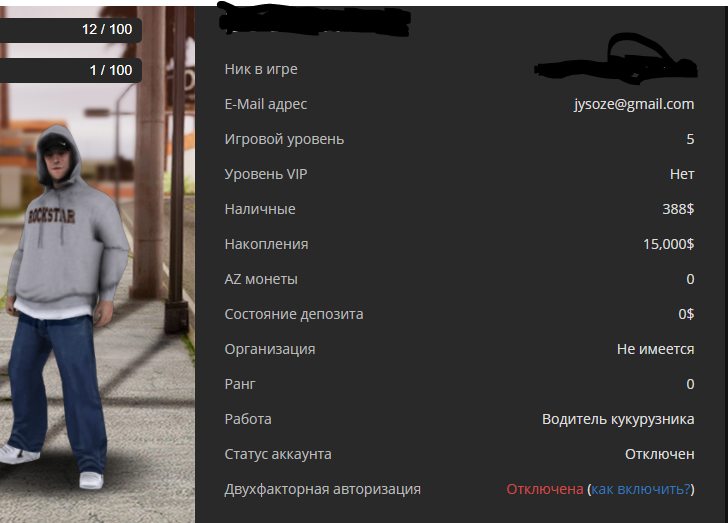The width and height of the screenshot is (728, 523).
Task: Click the Работа value Водитель кукурузника
Action: click(618, 419)
